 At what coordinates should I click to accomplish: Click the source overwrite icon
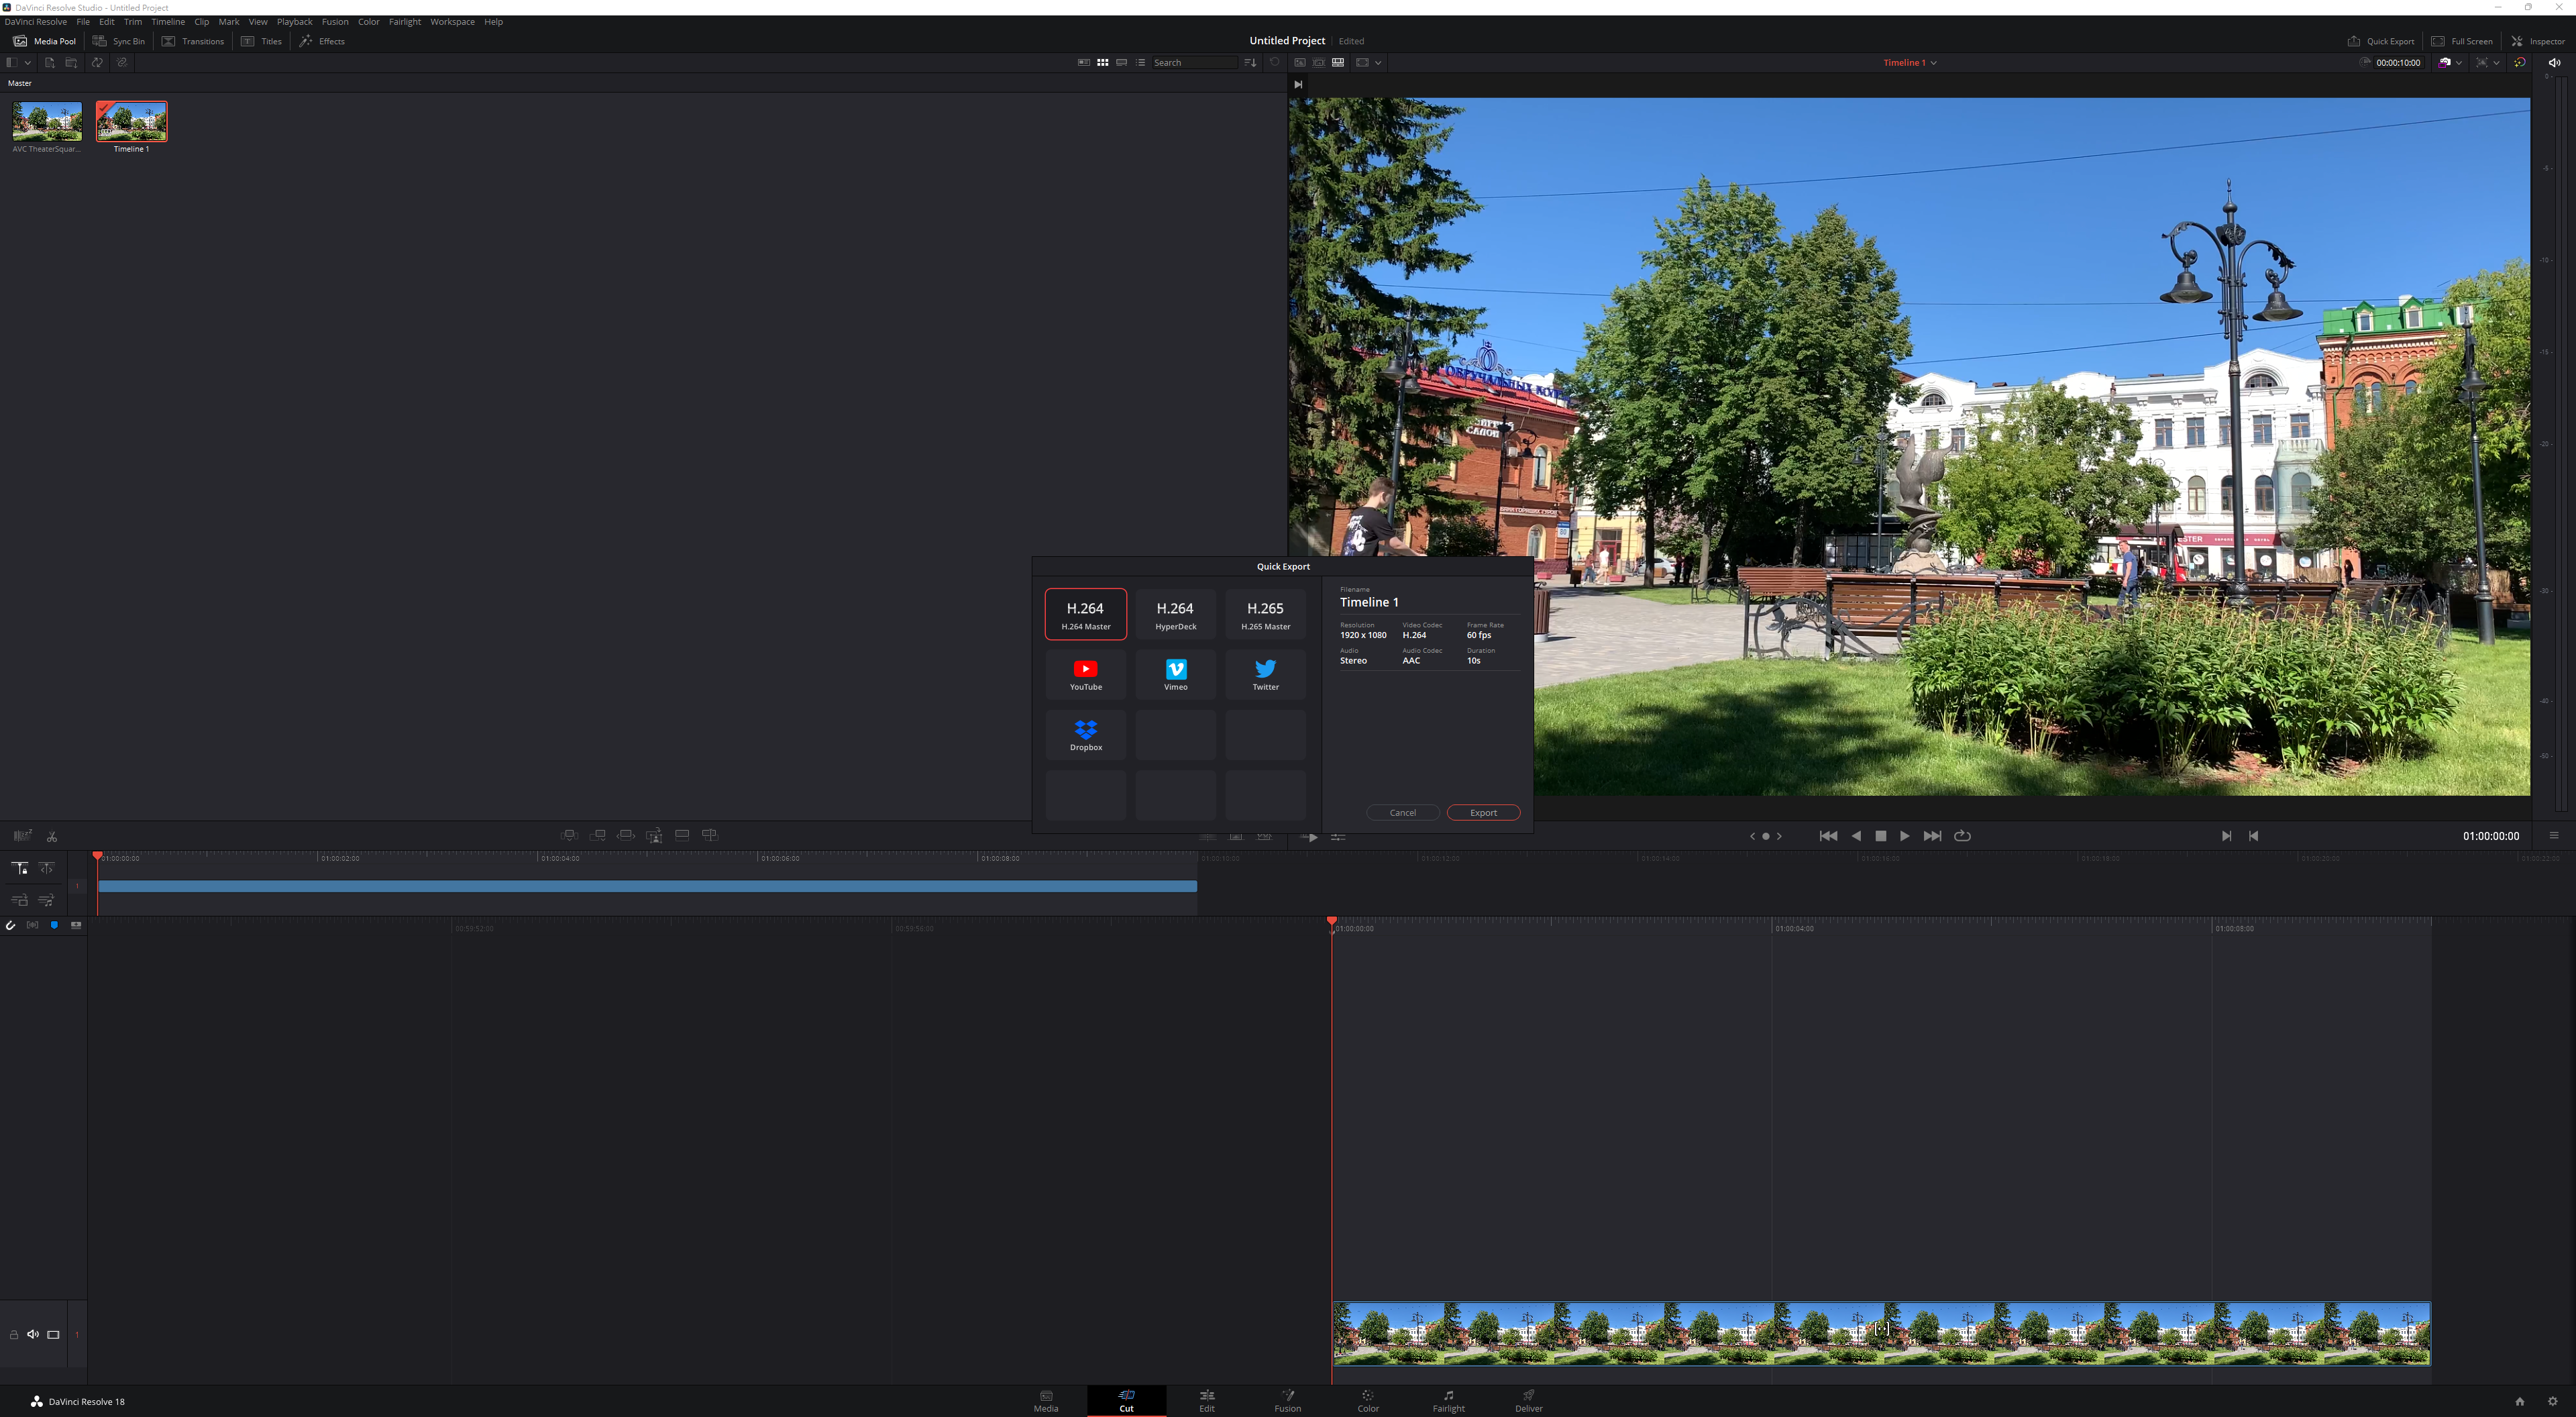[x=710, y=835]
